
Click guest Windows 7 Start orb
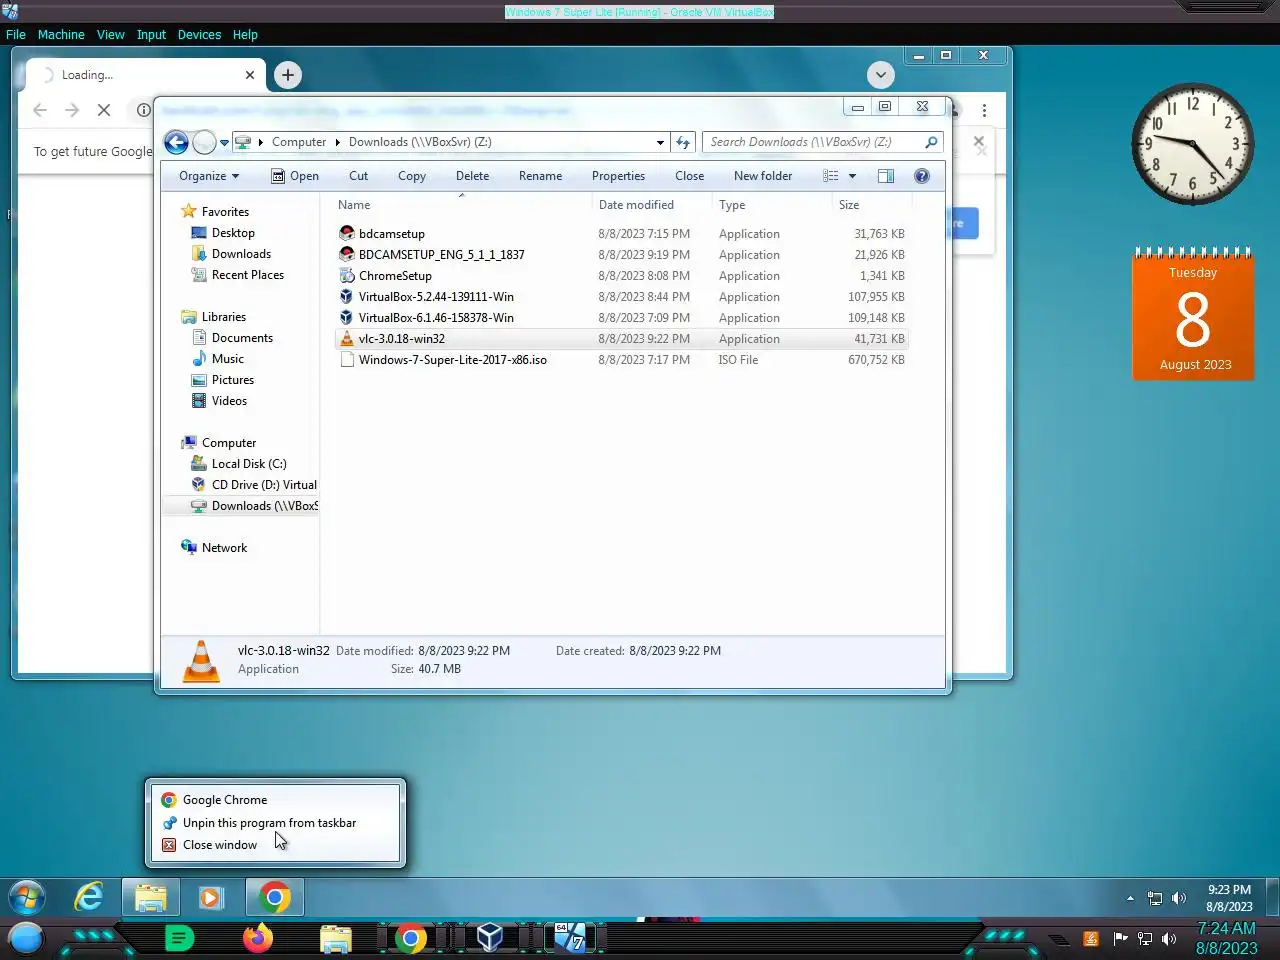tap(27, 897)
